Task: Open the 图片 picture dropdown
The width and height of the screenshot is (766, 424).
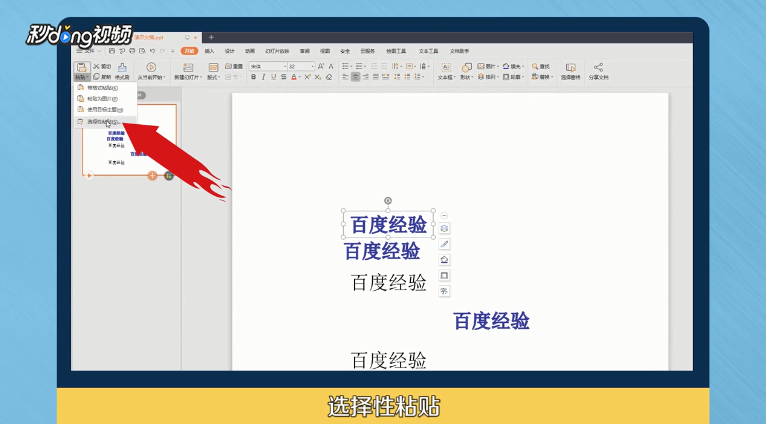Action: coord(487,66)
